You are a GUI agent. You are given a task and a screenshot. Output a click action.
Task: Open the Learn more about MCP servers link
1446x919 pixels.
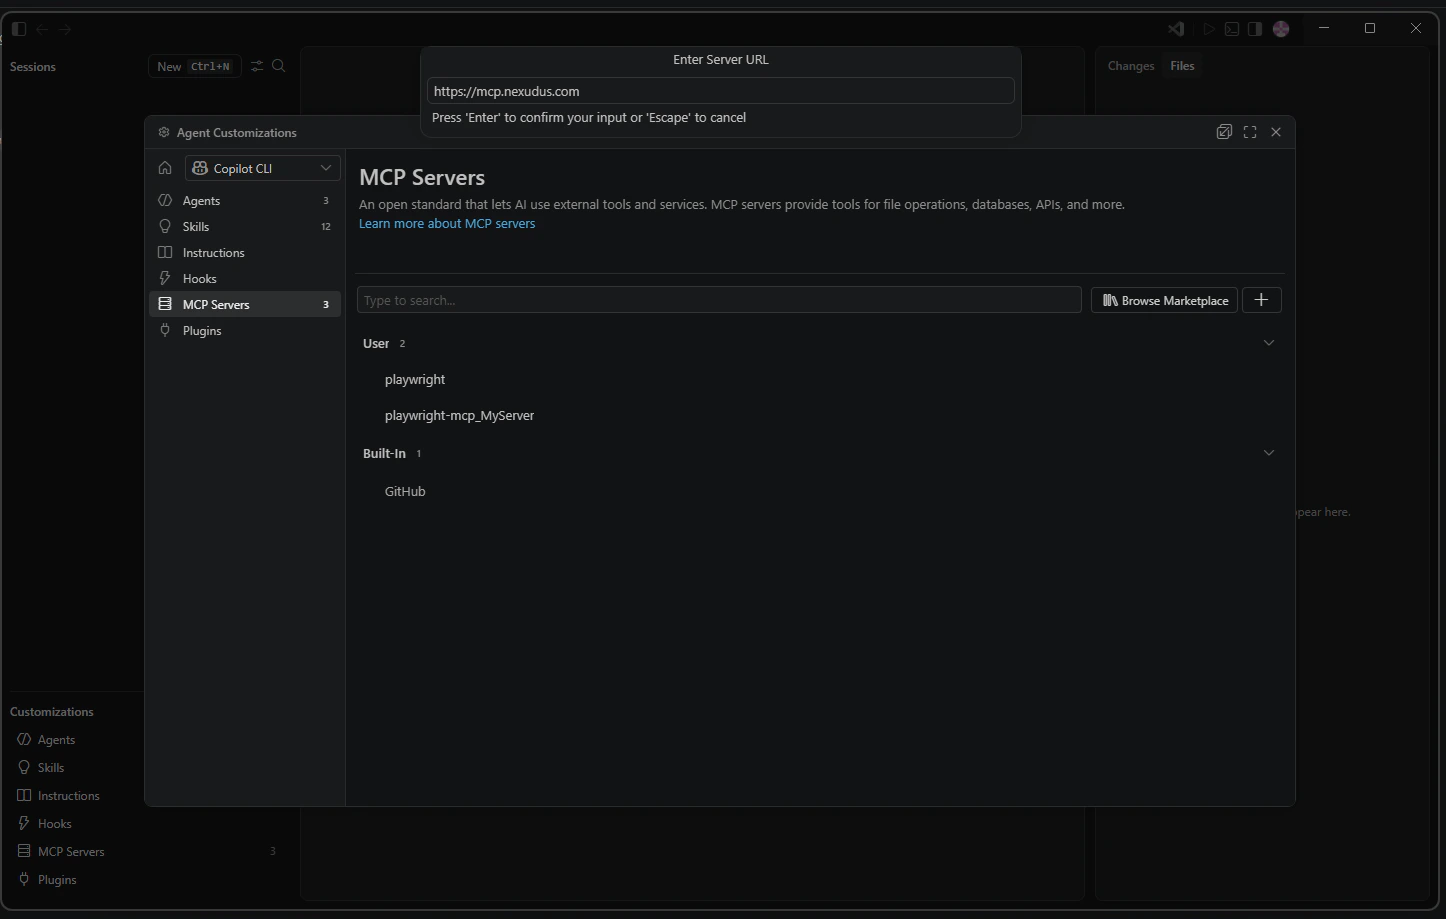pyautogui.click(x=447, y=223)
